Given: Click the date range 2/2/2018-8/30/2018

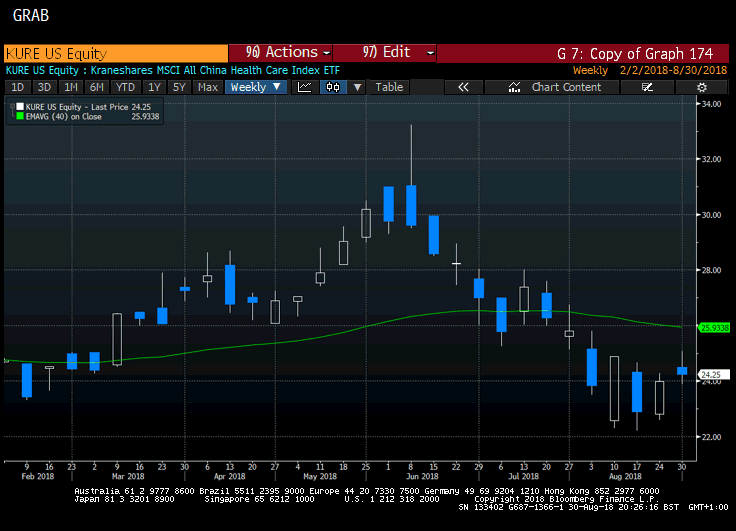Looking at the screenshot, I should pos(673,70).
